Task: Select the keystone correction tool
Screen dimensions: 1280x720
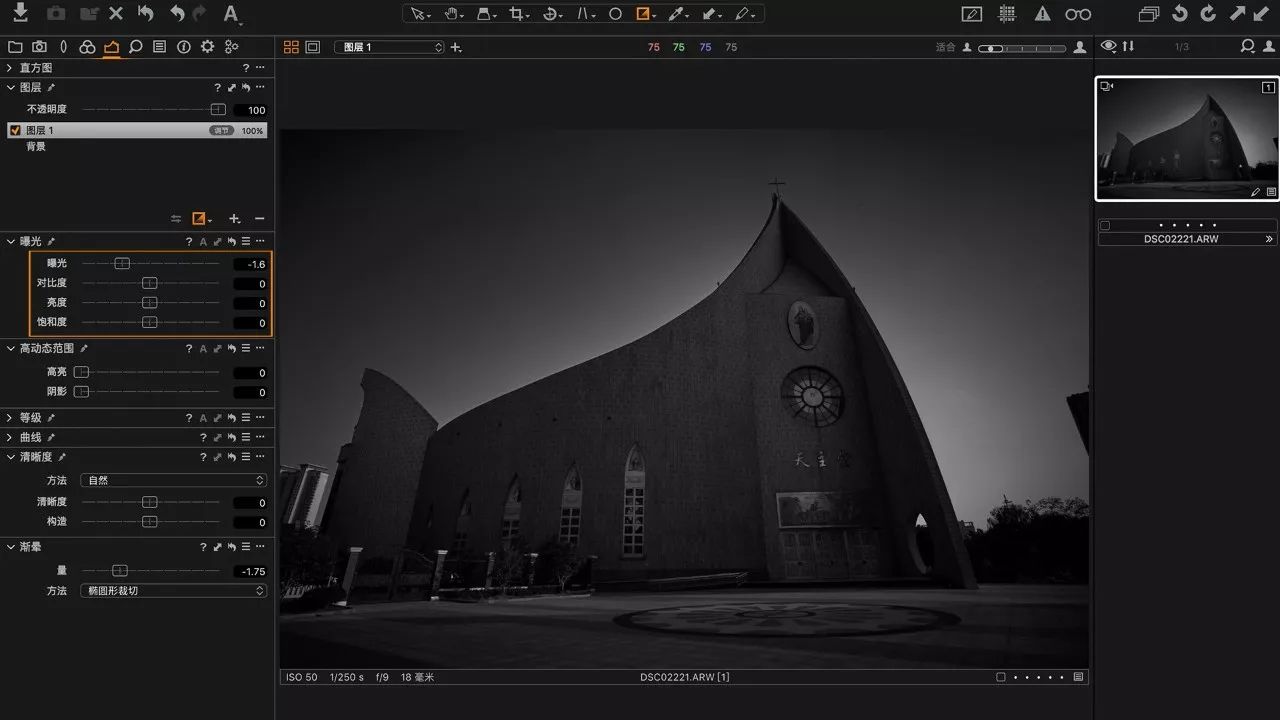Action: [585, 14]
